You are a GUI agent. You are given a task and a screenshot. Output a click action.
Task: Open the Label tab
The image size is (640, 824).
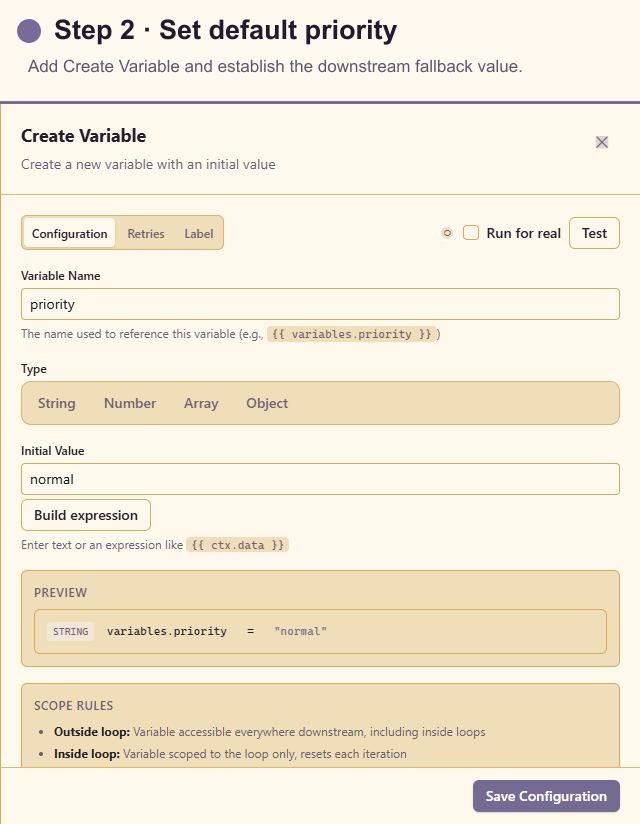(199, 233)
